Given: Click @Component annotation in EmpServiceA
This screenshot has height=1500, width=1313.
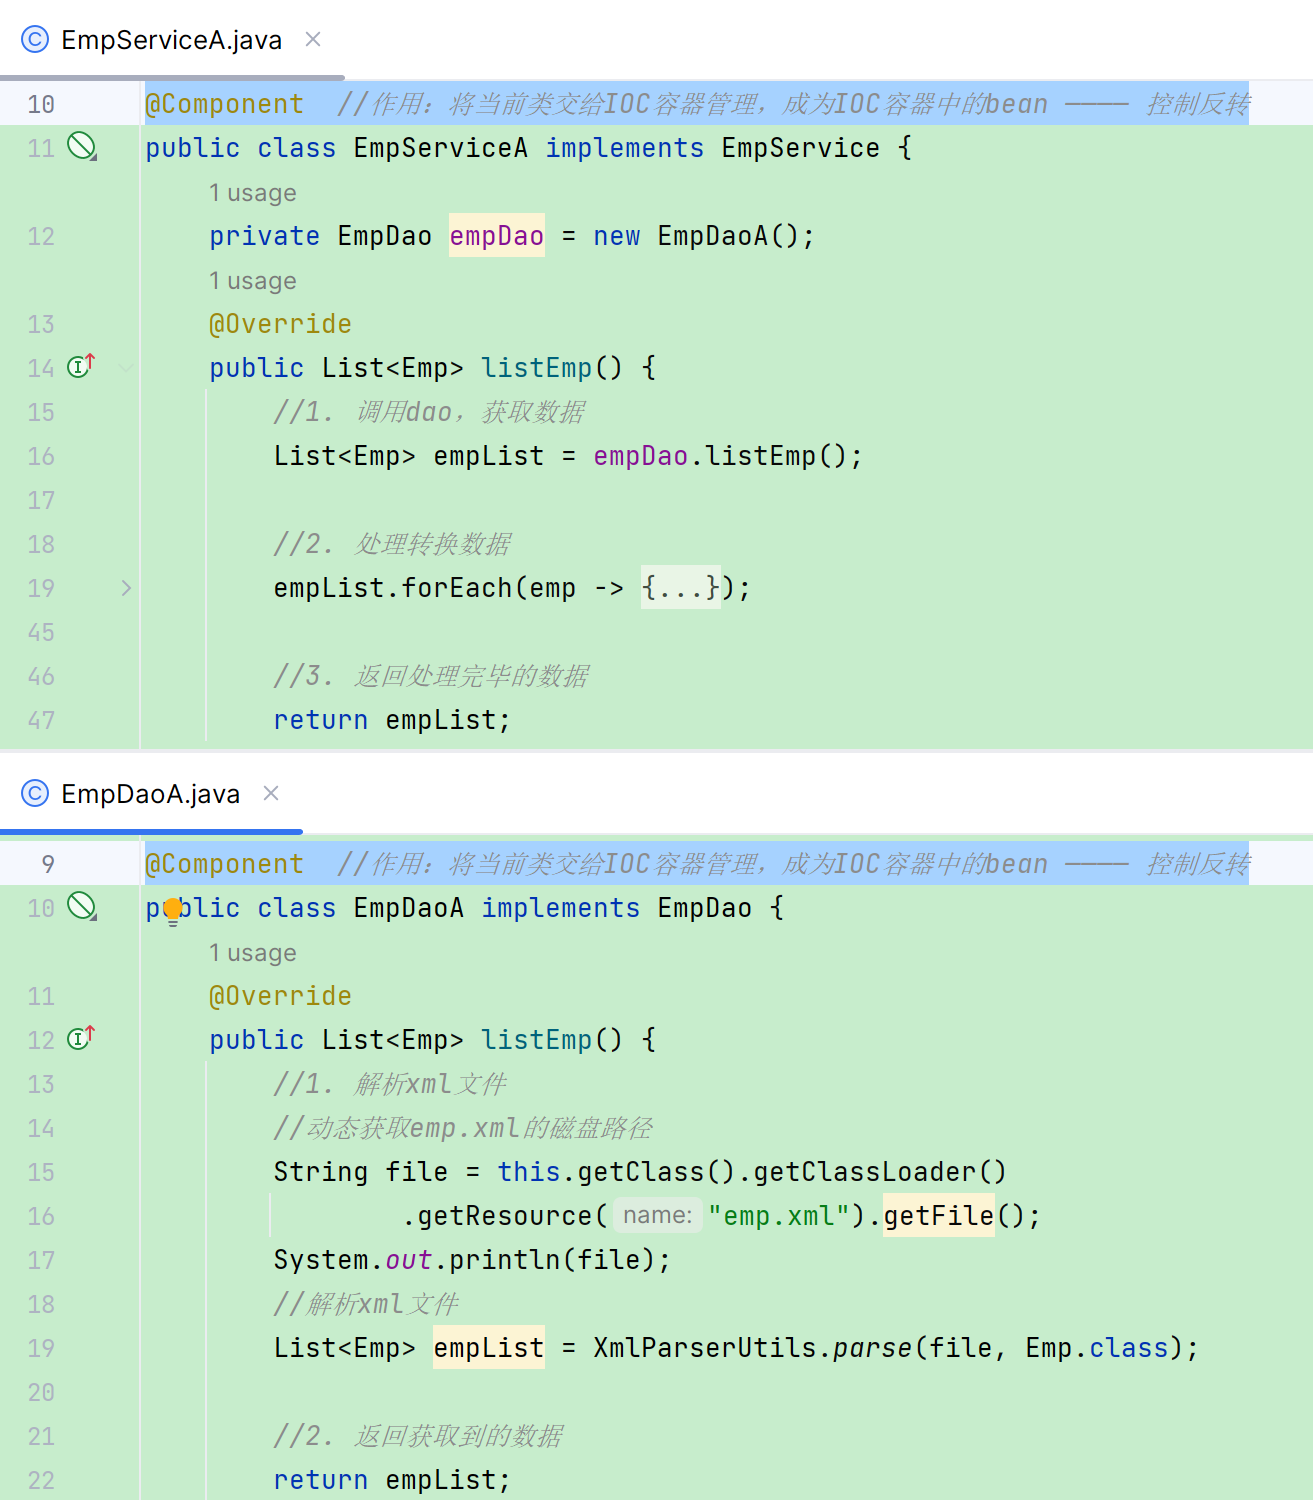Looking at the screenshot, I should [225, 104].
